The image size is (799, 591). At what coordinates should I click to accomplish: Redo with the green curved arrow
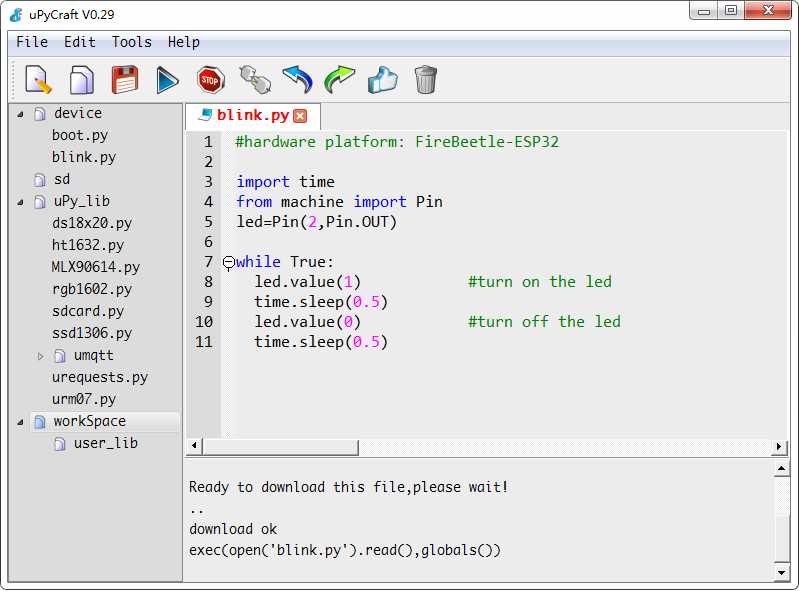tap(339, 79)
